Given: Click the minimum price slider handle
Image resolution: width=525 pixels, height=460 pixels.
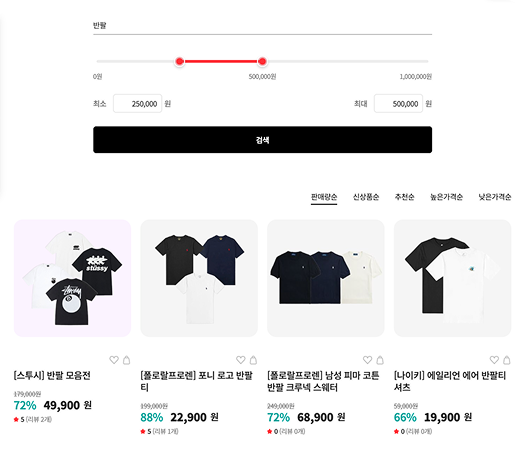Looking at the screenshot, I should tap(180, 61).
